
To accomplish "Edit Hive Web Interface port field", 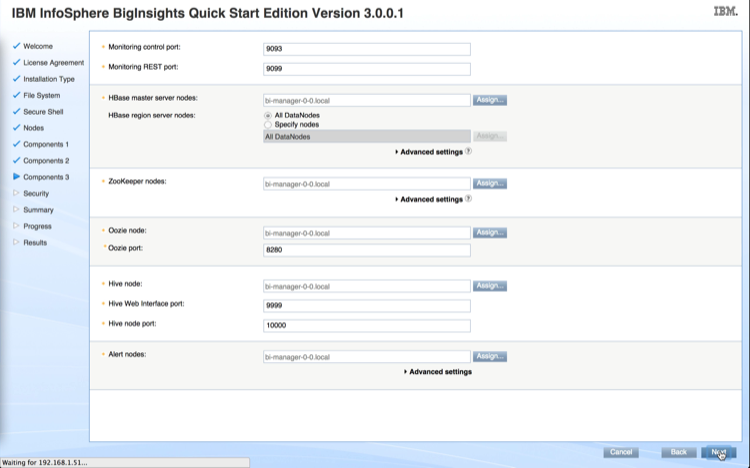I will [x=367, y=305].
